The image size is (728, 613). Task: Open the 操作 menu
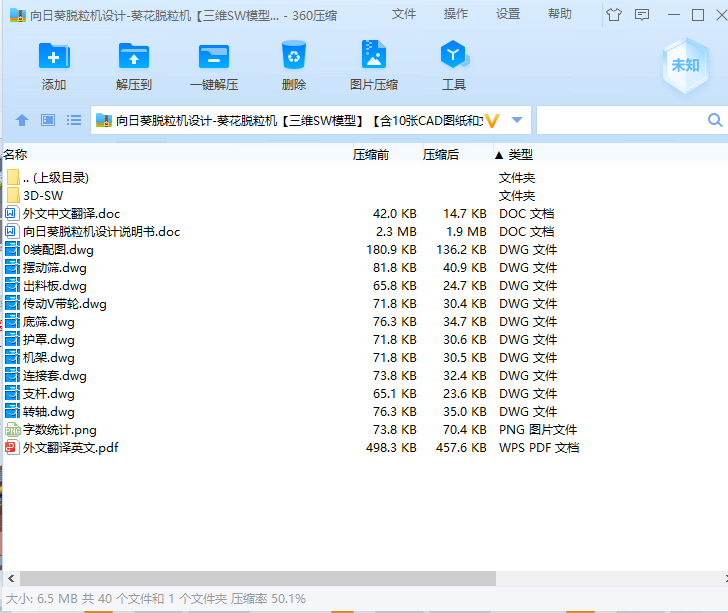coord(455,14)
